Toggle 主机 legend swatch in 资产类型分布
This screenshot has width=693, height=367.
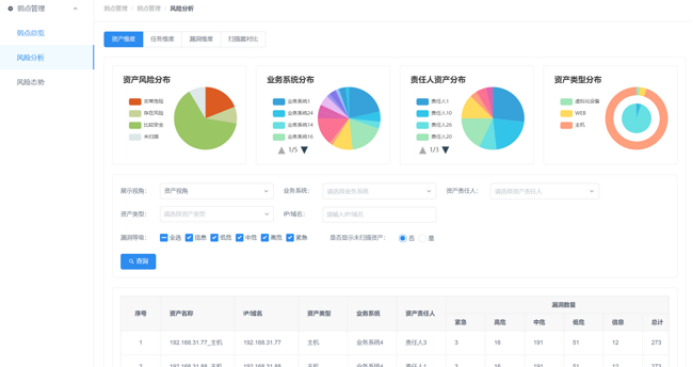pyautogui.click(x=566, y=125)
